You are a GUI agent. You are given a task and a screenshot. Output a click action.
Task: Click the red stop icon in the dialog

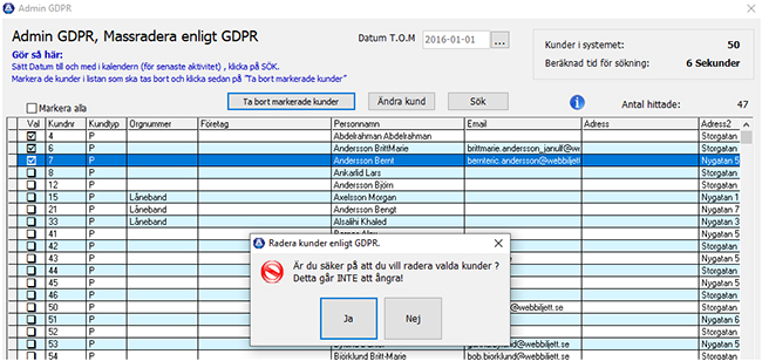pos(271,272)
